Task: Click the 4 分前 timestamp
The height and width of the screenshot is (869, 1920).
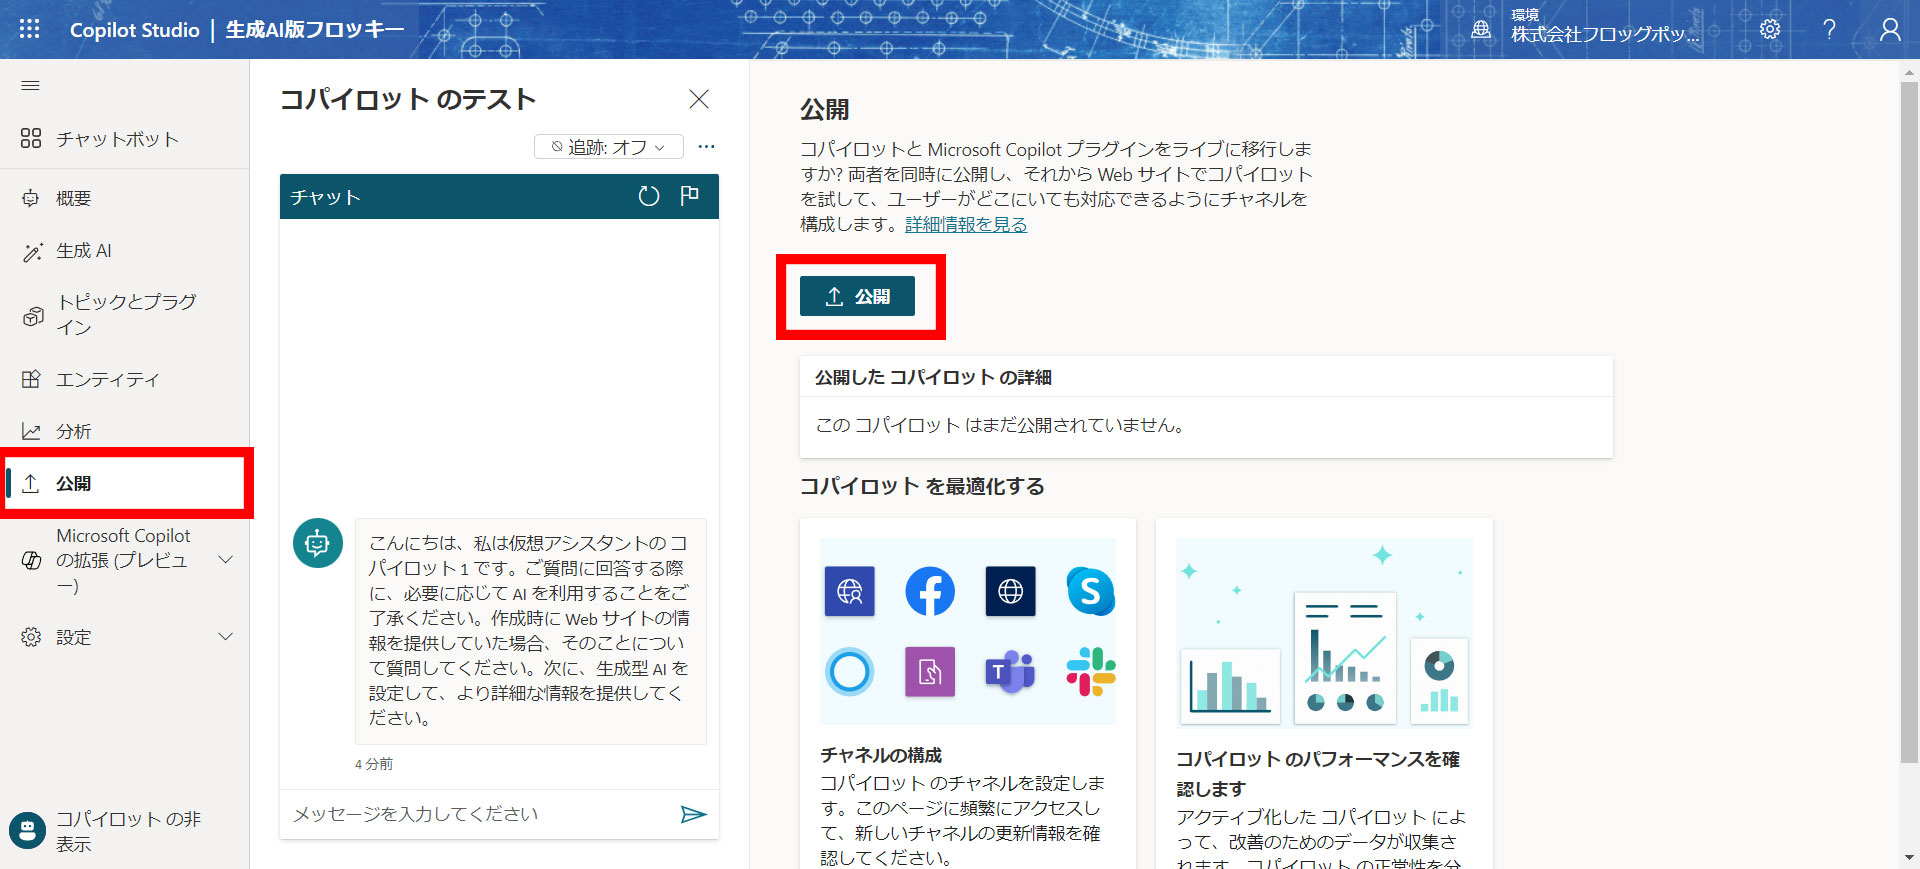Action: tap(374, 764)
